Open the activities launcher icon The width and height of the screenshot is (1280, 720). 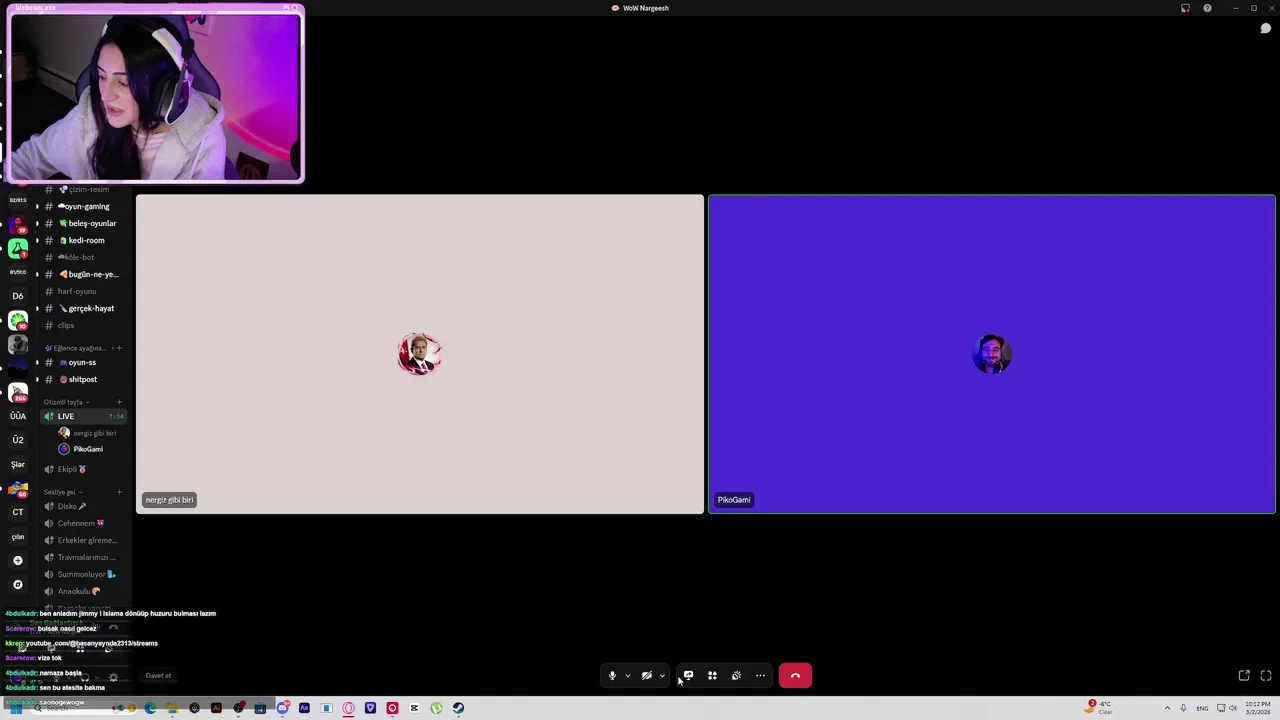tap(712, 676)
